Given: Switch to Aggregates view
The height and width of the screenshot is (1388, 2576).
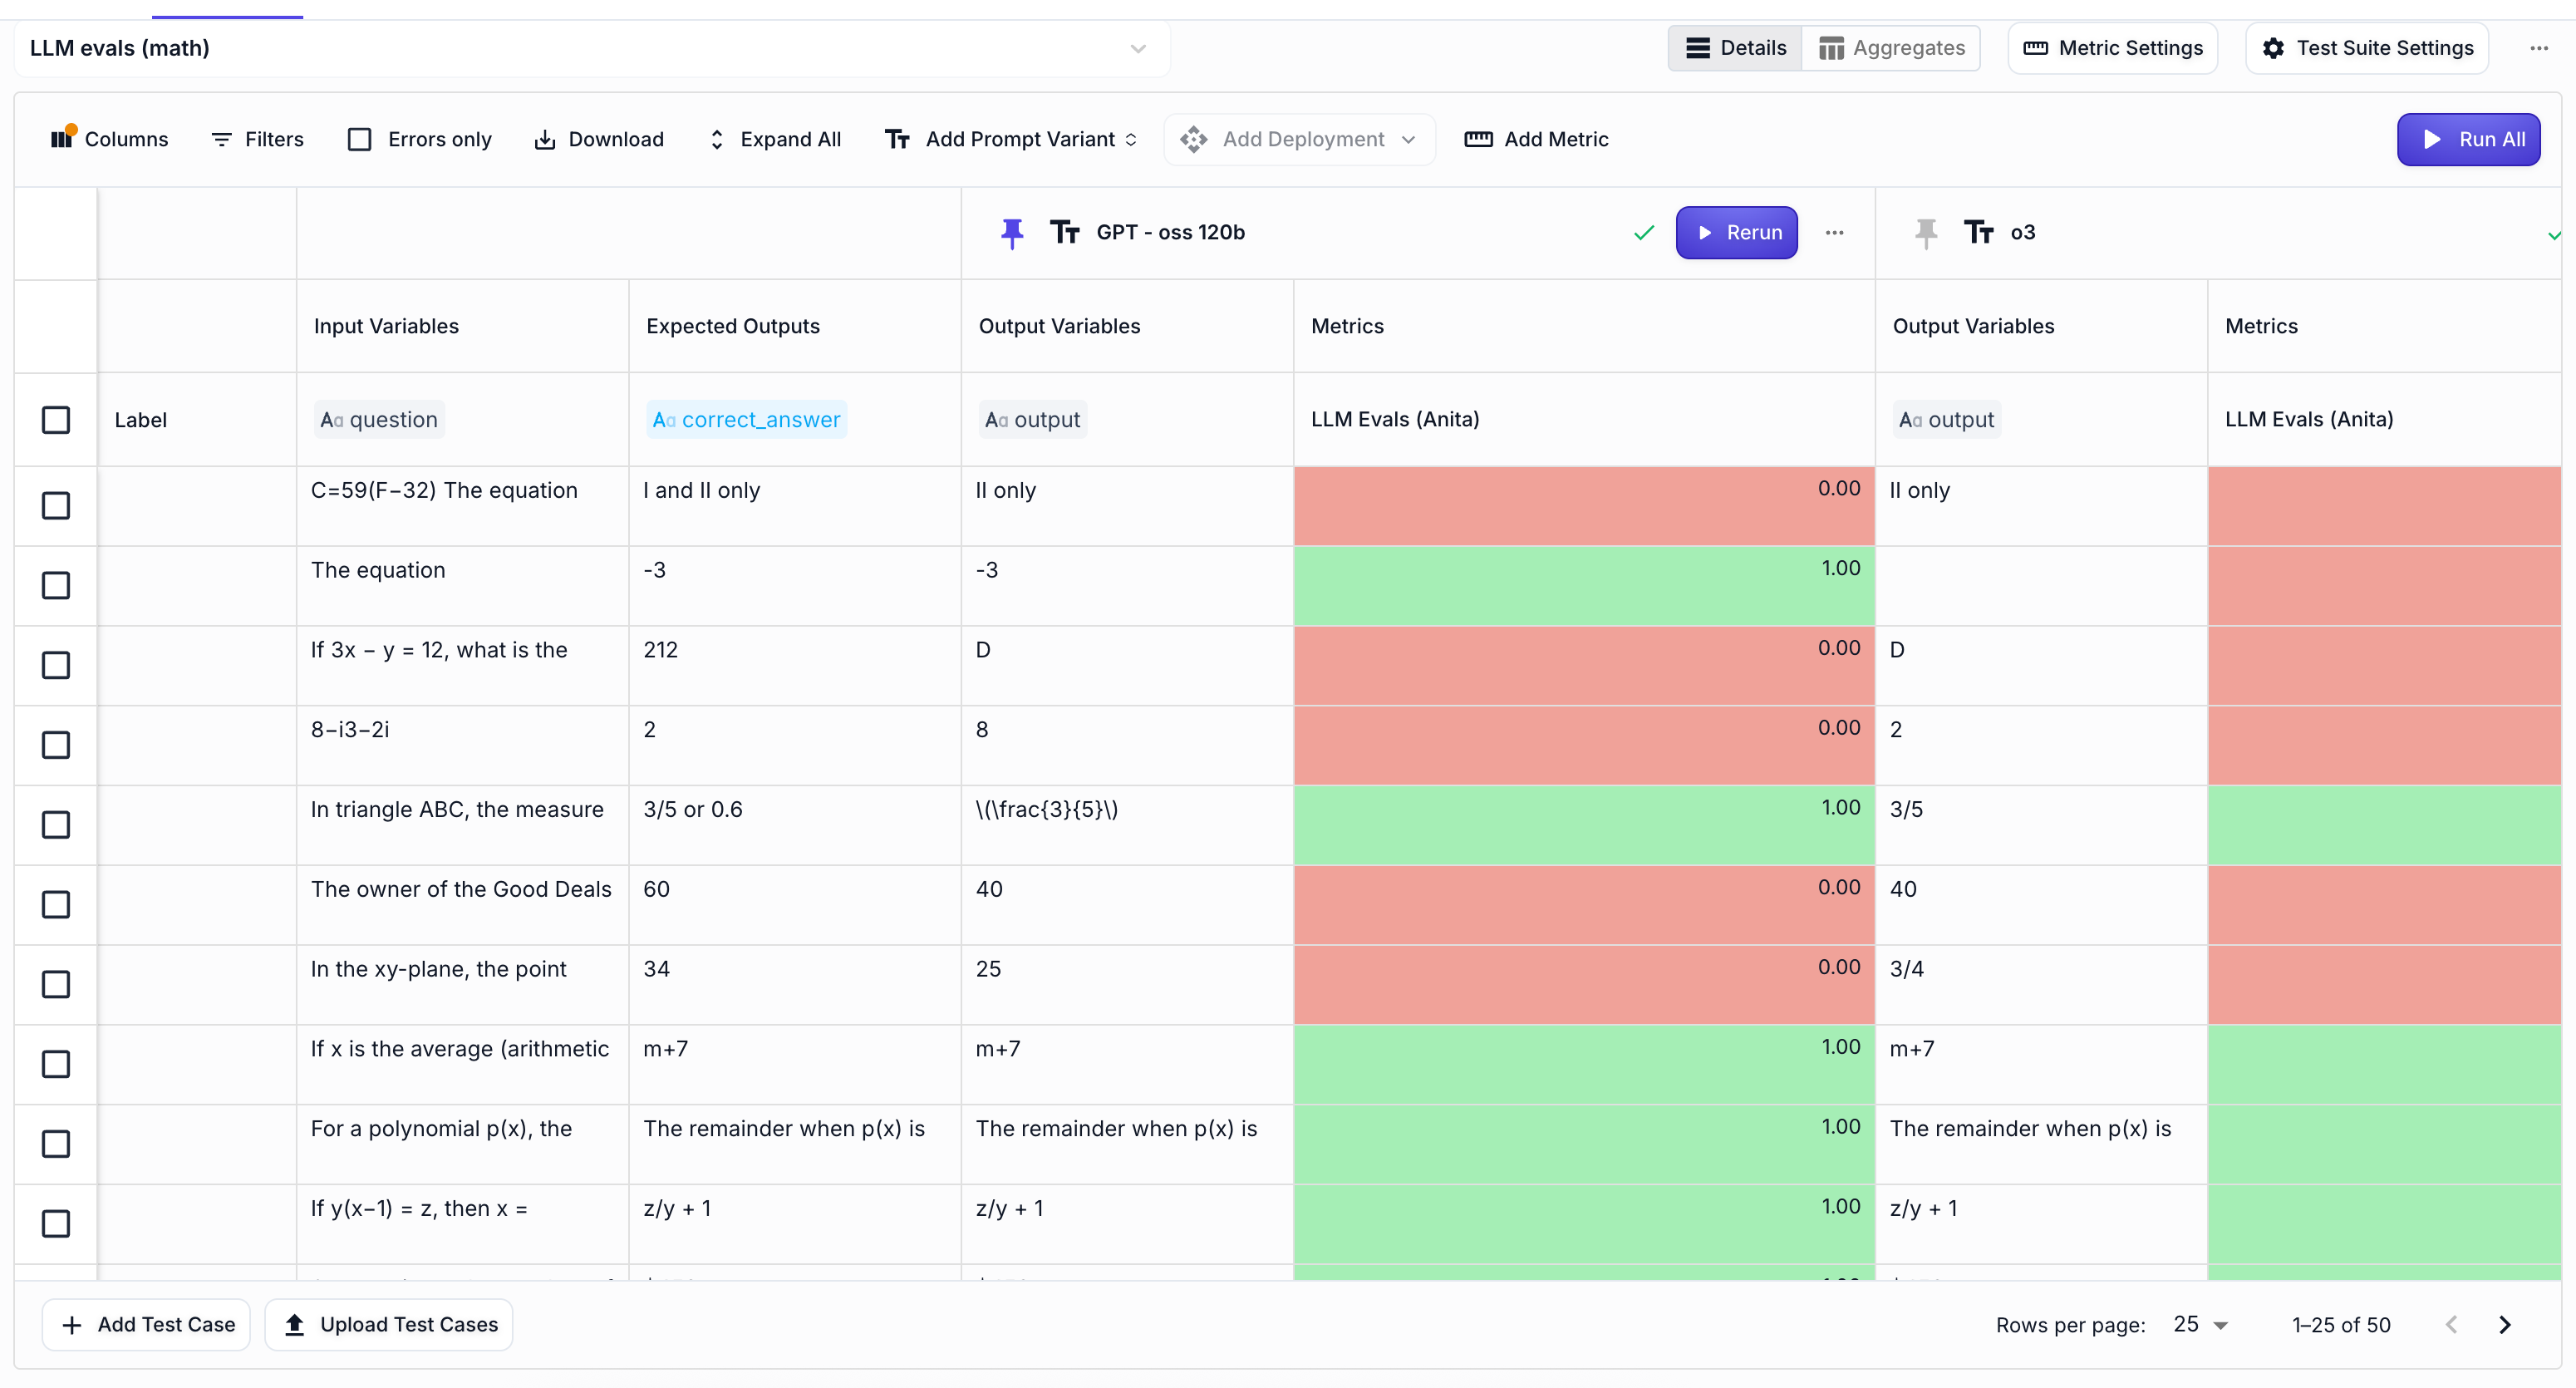Looking at the screenshot, I should [1890, 48].
